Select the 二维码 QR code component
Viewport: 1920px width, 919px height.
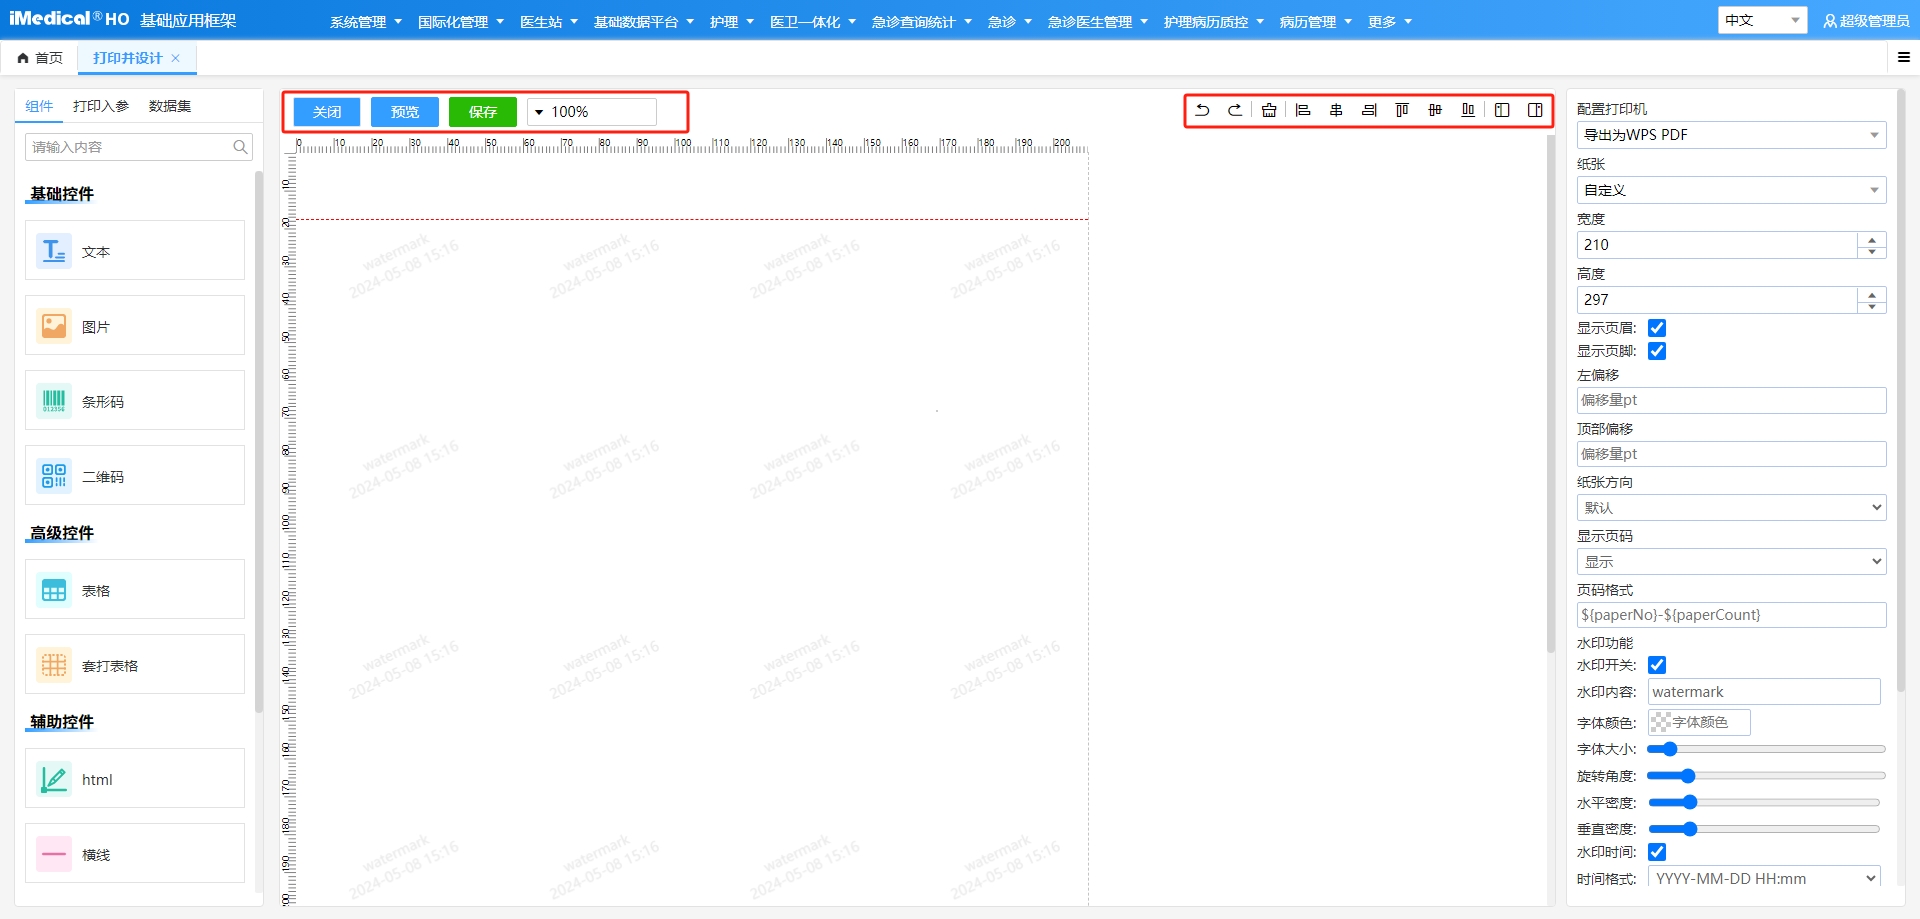[x=135, y=476]
